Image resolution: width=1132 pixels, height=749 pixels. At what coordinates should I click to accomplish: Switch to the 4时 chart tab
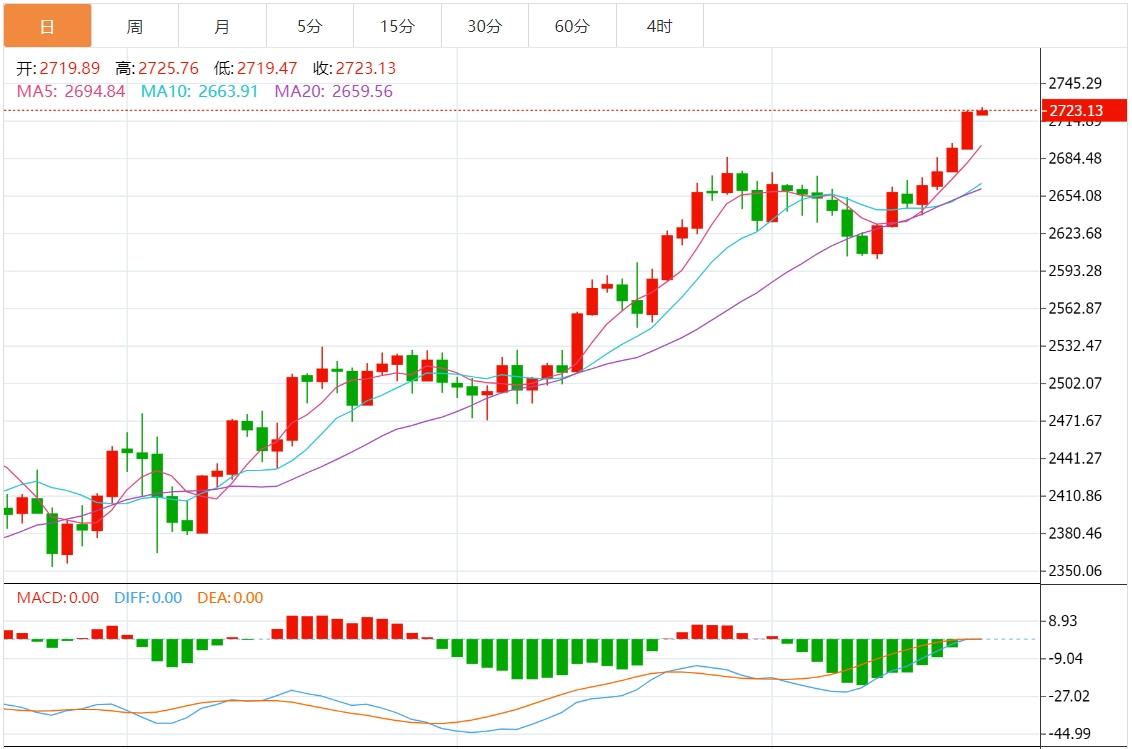pyautogui.click(x=659, y=26)
